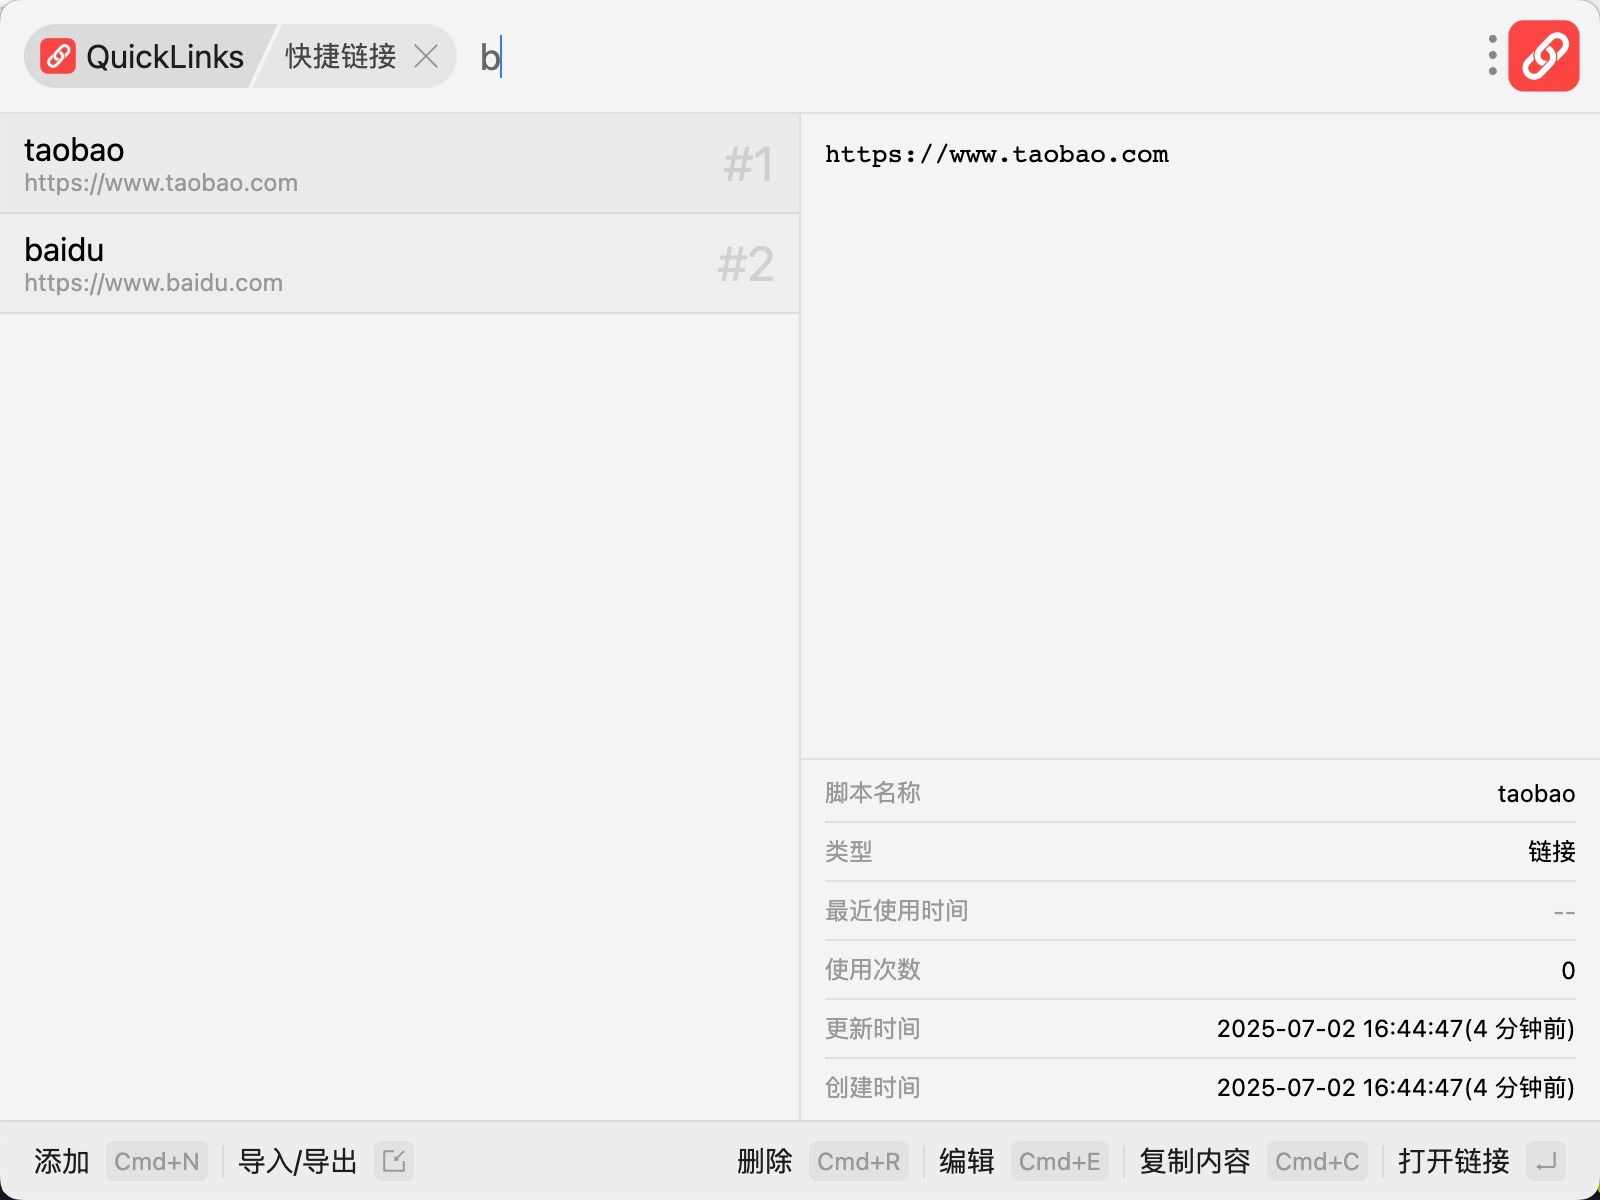
Task: Click the 最近使用时间 label
Action: click(897, 911)
